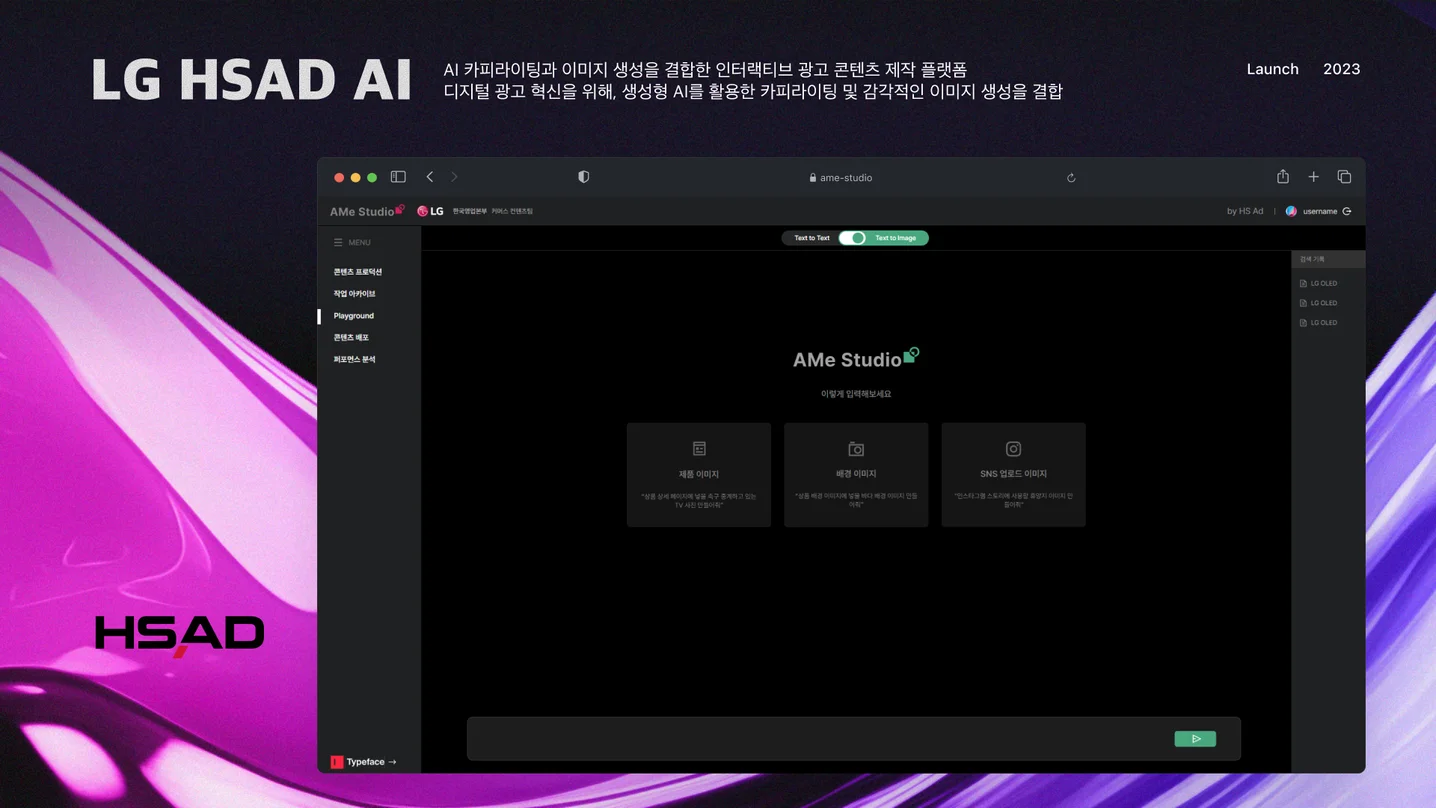Choose the SNS 업로드 이미지 prompt card

1013,475
